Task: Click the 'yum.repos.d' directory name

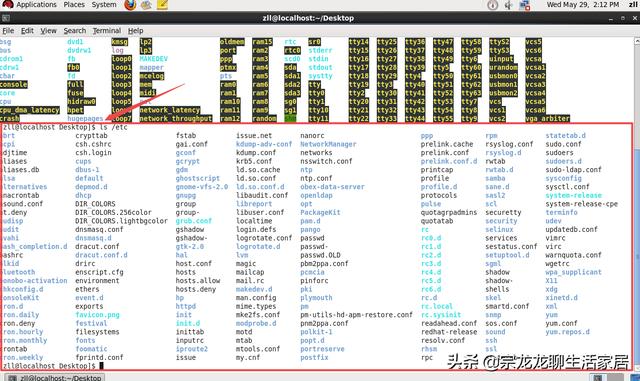Action: point(568,332)
